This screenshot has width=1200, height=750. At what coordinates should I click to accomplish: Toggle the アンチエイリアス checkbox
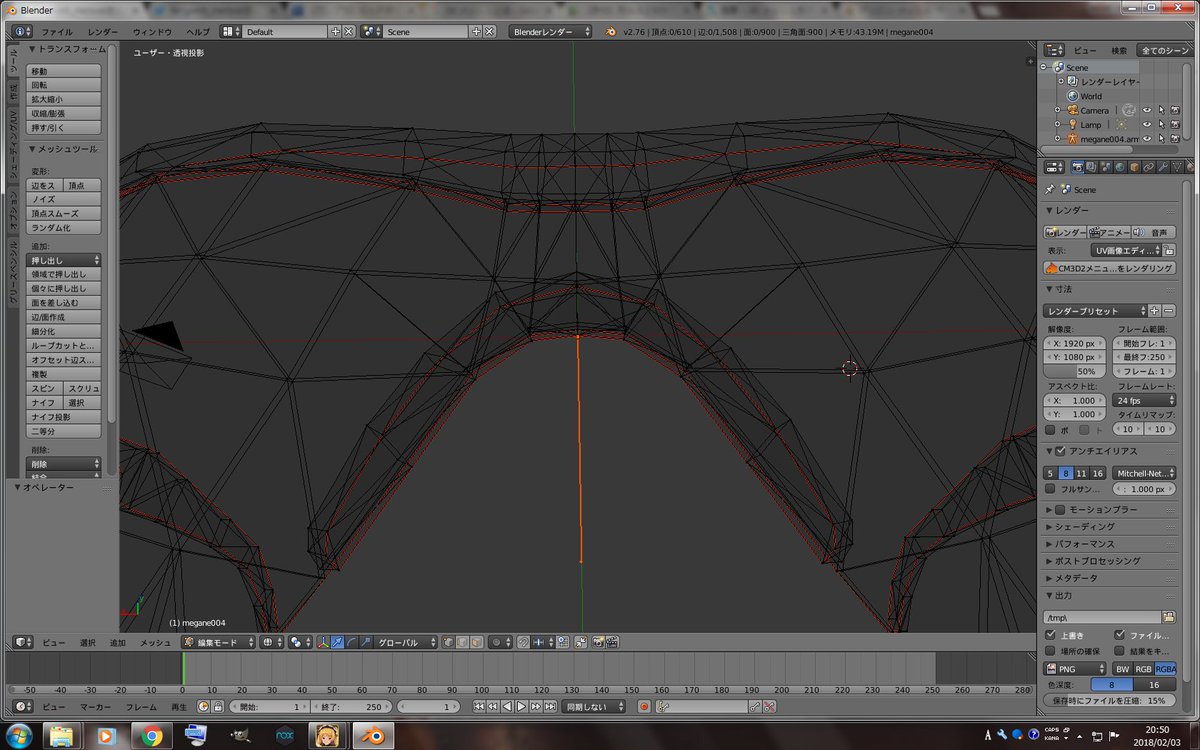click(1061, 451)
